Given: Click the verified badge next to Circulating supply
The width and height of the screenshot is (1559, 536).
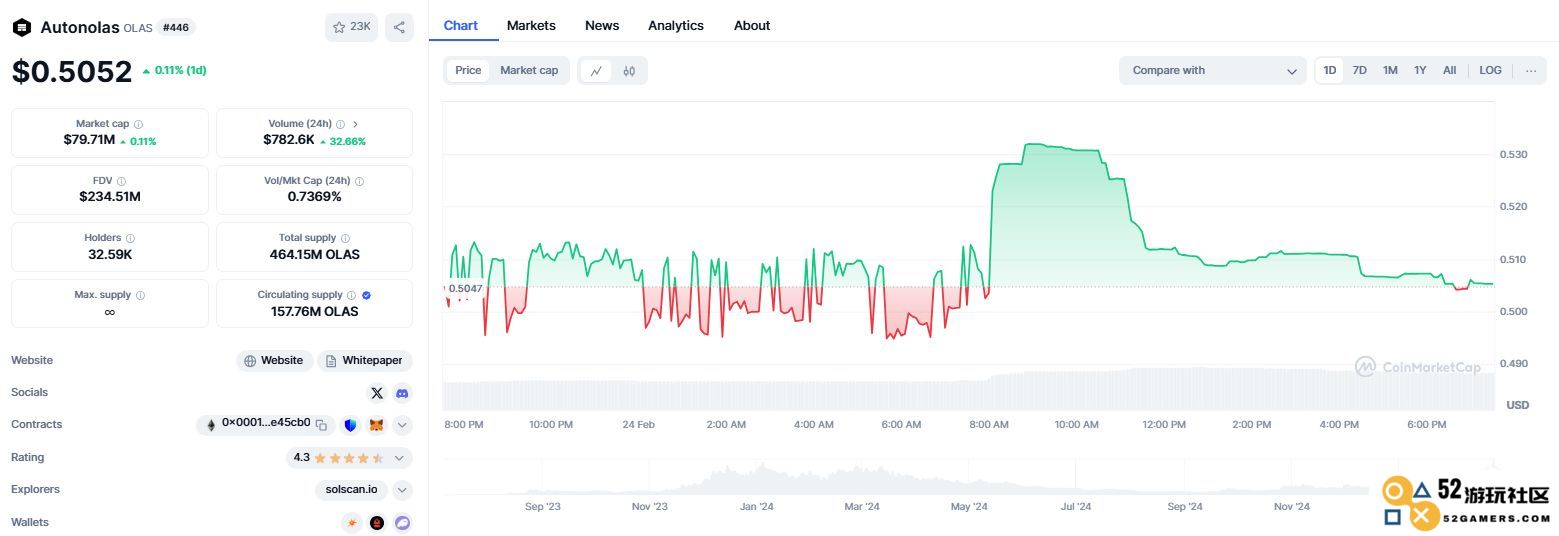Looking at the screenshot, I should 366,295.
